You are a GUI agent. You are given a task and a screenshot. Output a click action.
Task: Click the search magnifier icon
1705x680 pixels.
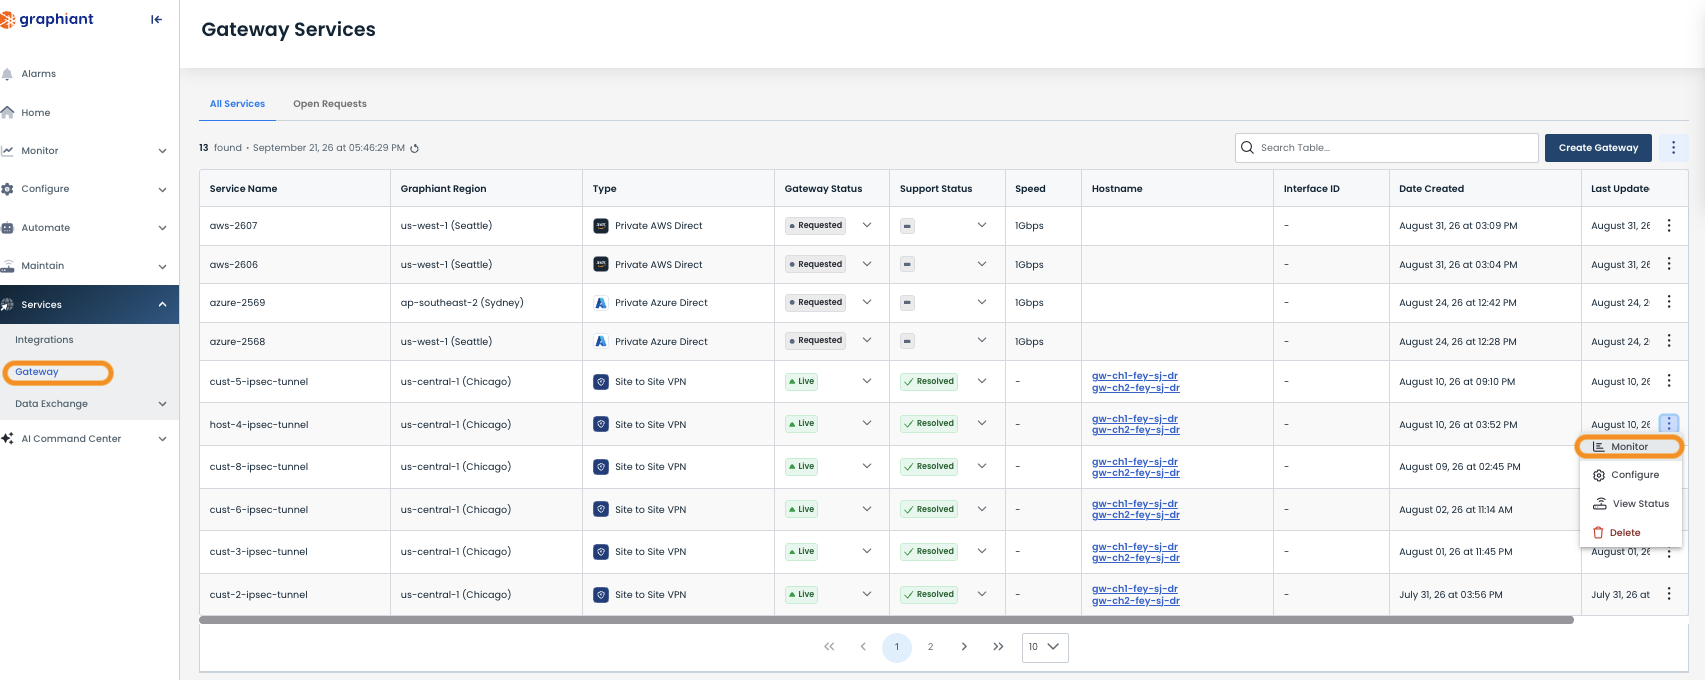click(1247, 147)
